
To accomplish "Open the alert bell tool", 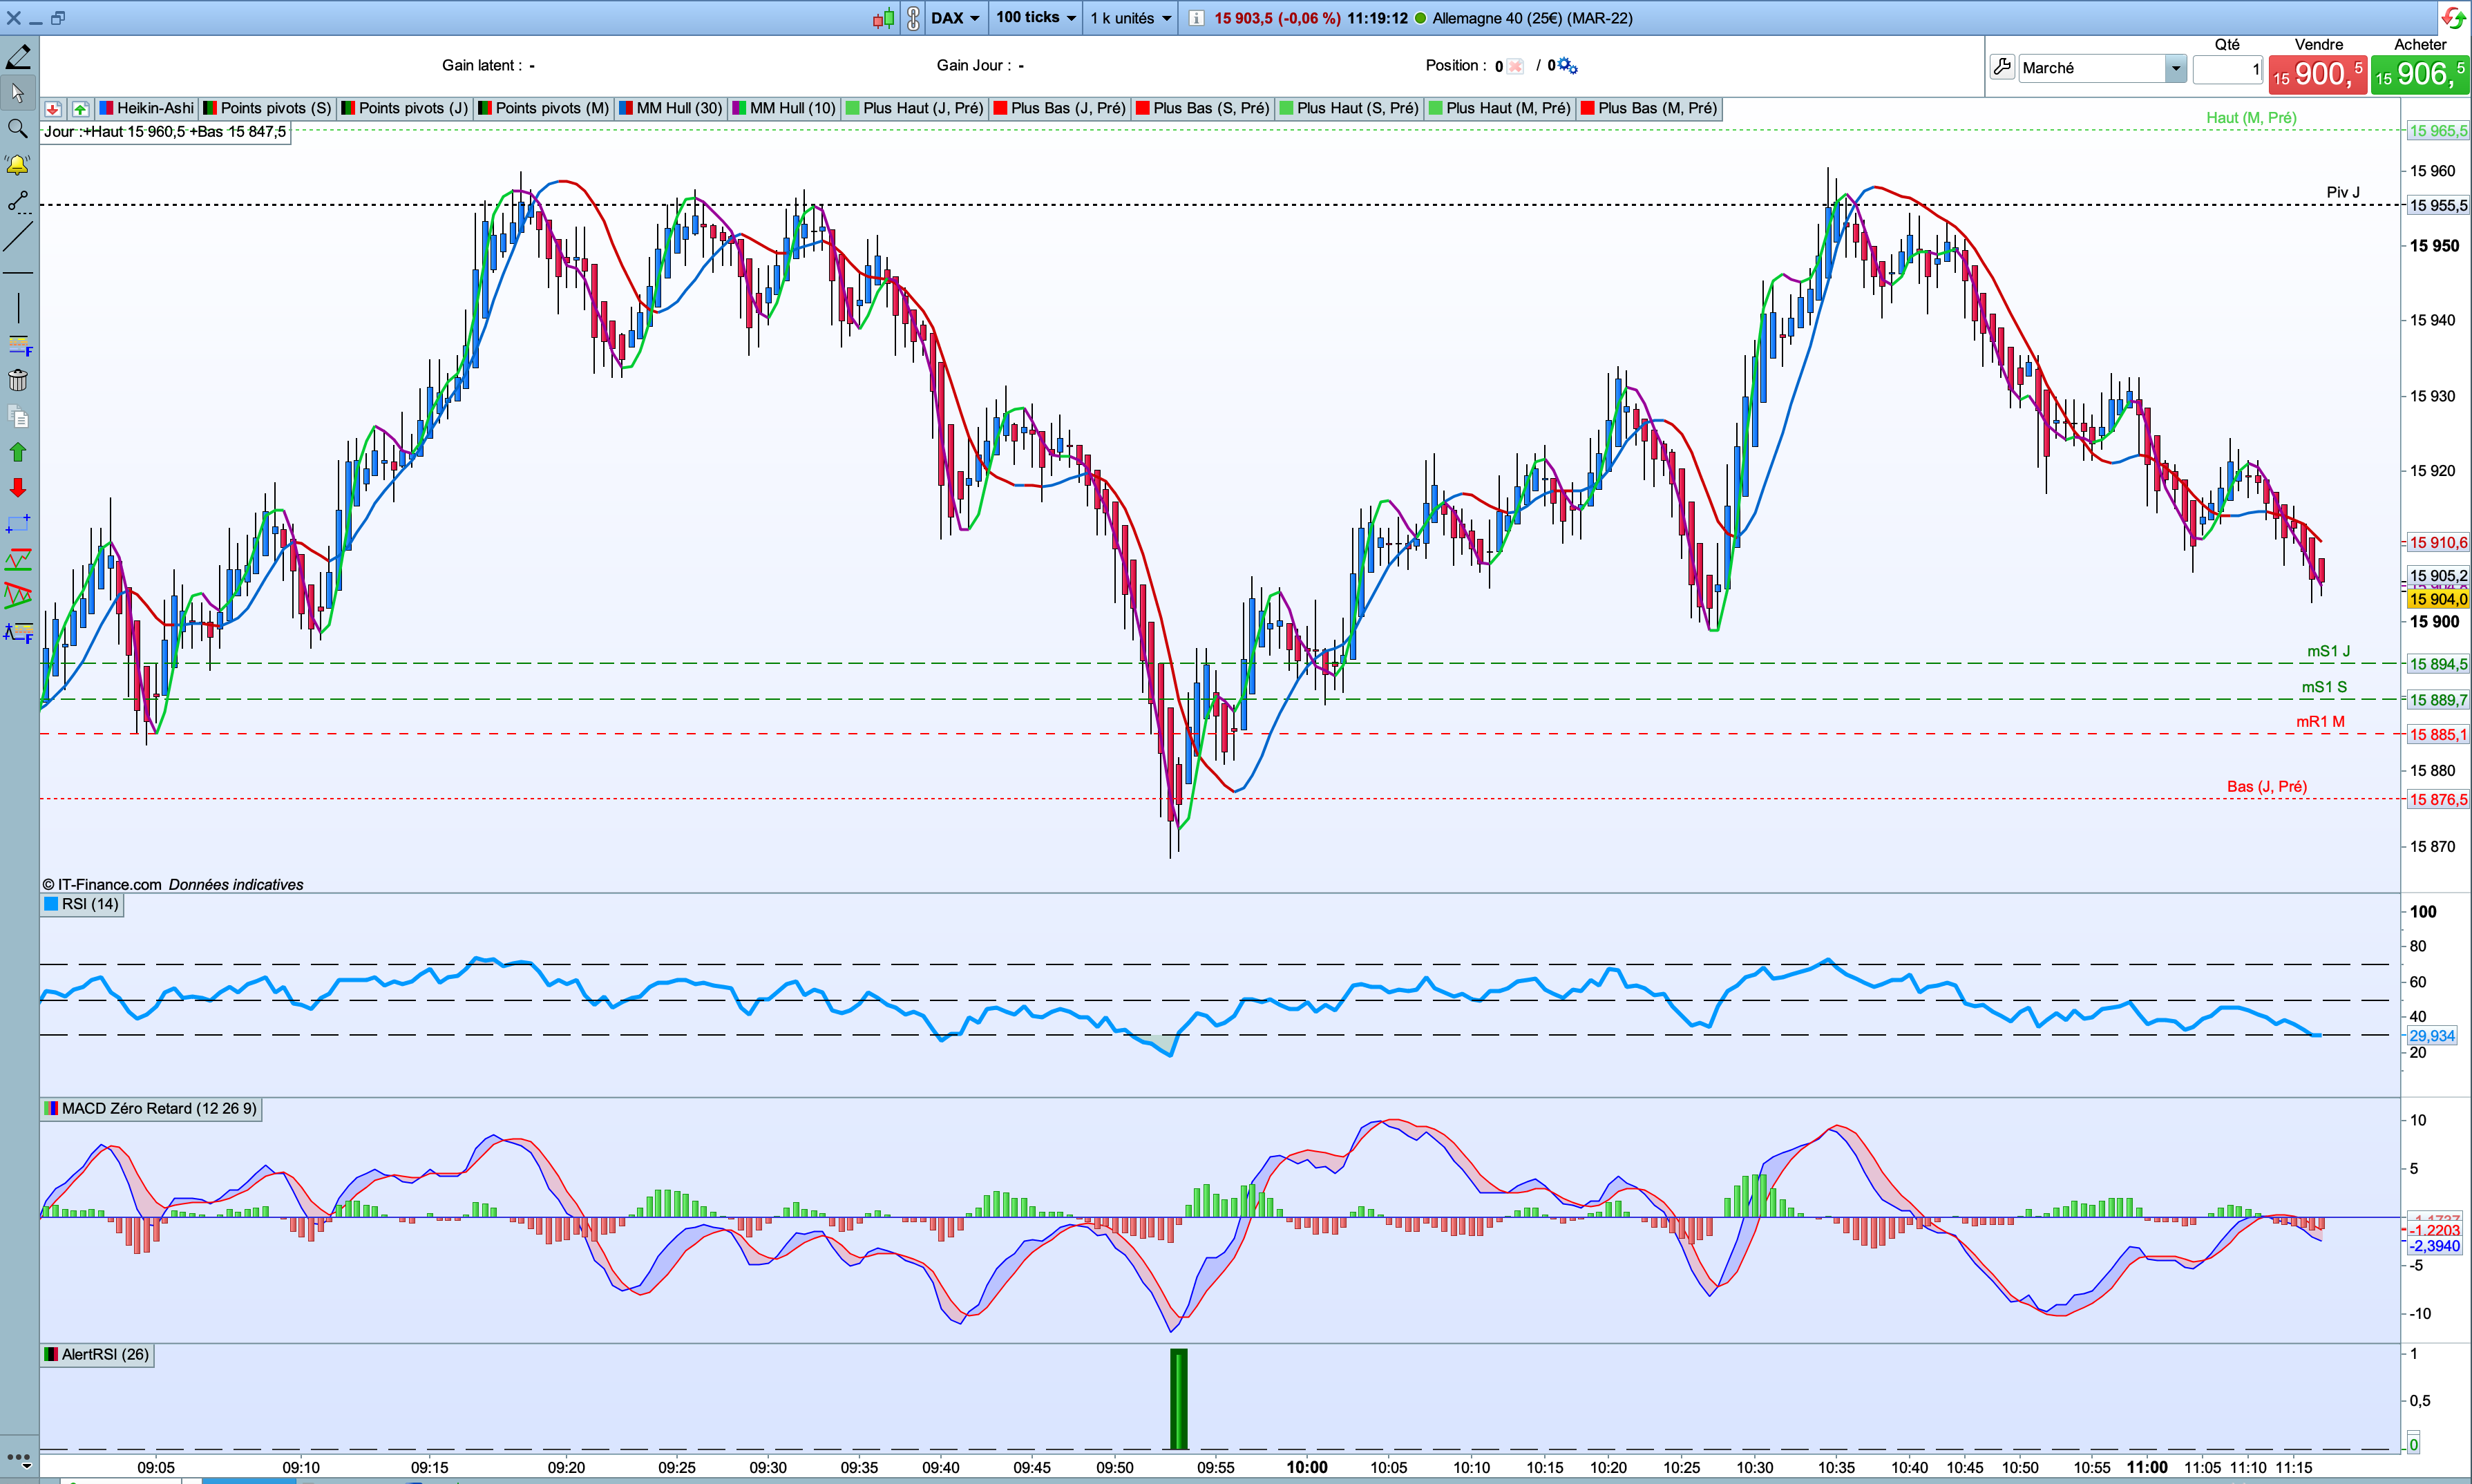I will click(17, 165).
